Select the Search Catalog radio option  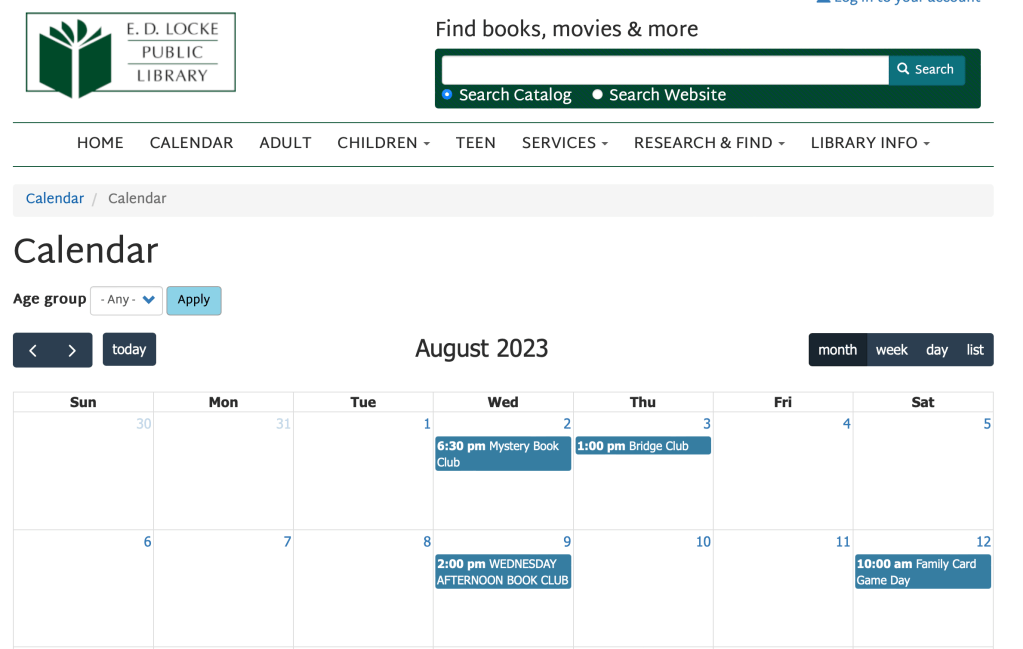coord(447,94)
